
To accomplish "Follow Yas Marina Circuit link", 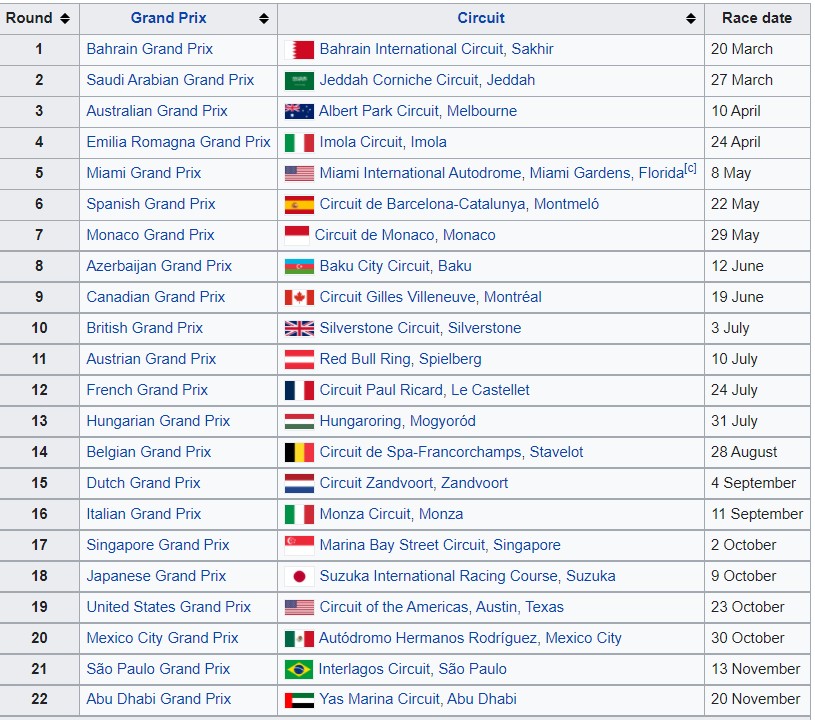I will coord(379,699).
